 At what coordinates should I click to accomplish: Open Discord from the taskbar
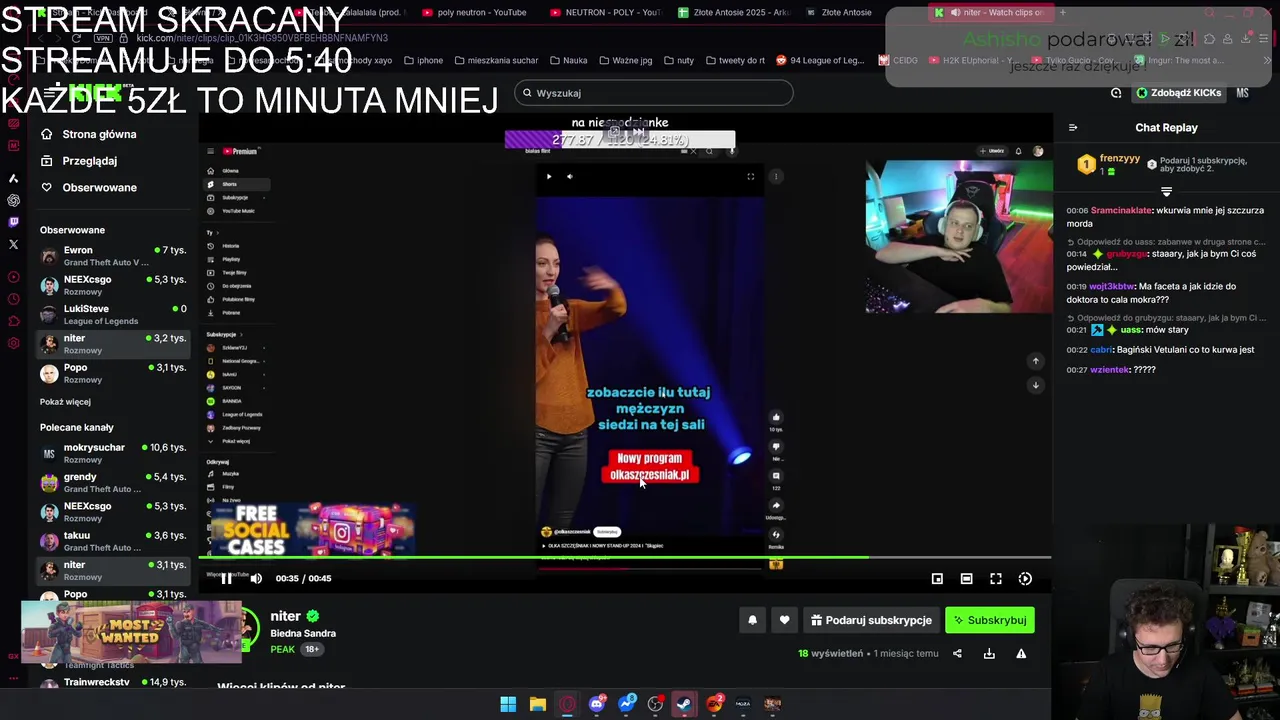point(597,704)
